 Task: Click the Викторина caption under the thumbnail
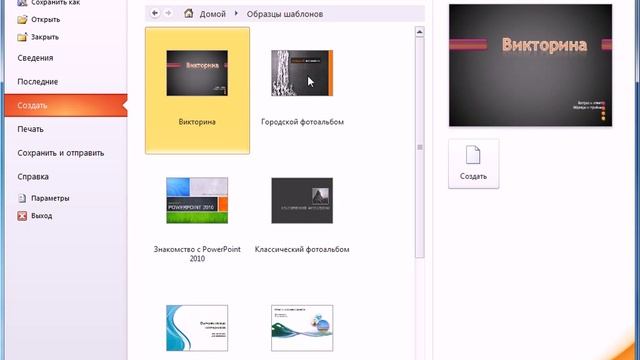[197, 122]
